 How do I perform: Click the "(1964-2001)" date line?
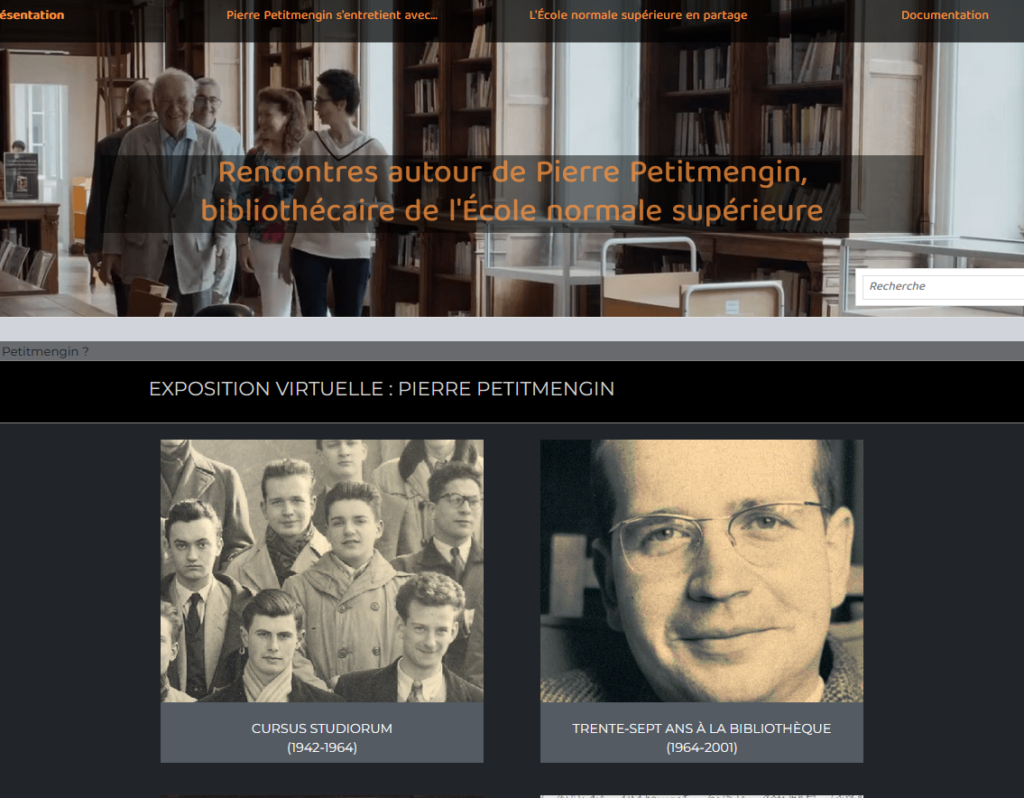(x=701, y=748)
